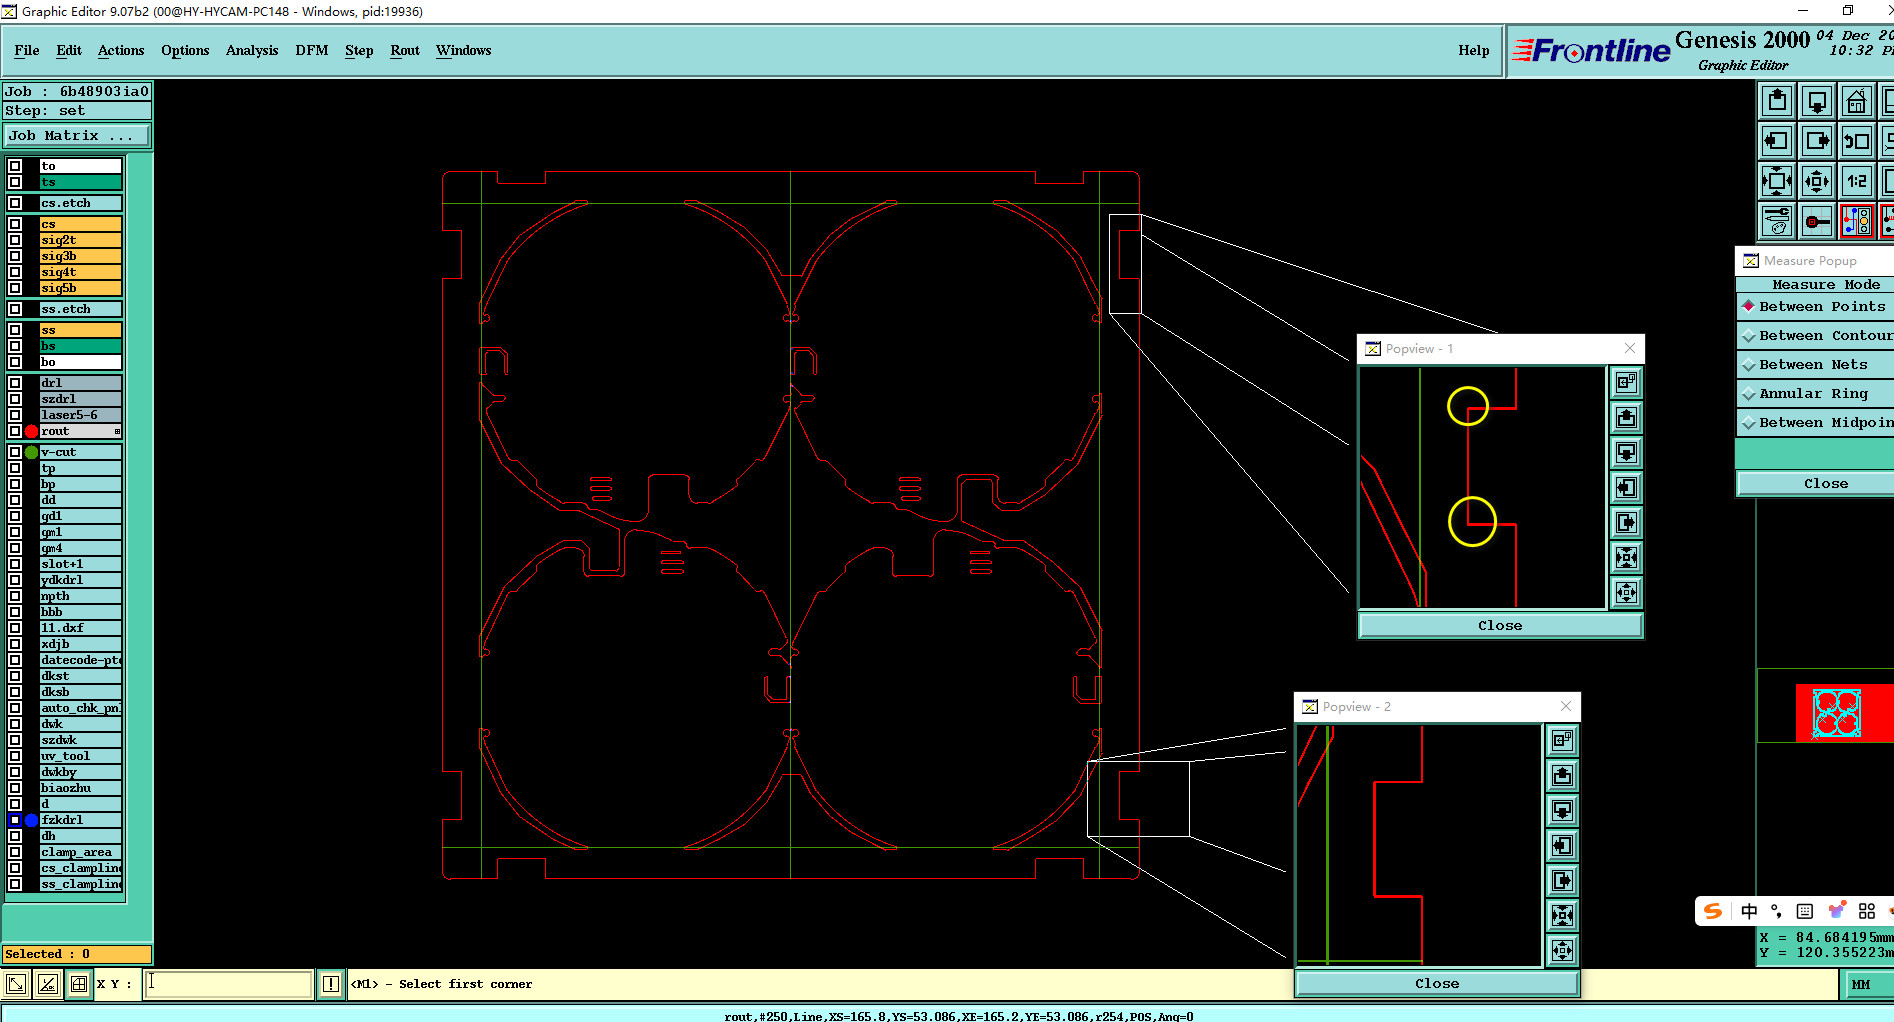Open the Edit menu
Screen dimensions: 1894x1022
click(69, 50)
